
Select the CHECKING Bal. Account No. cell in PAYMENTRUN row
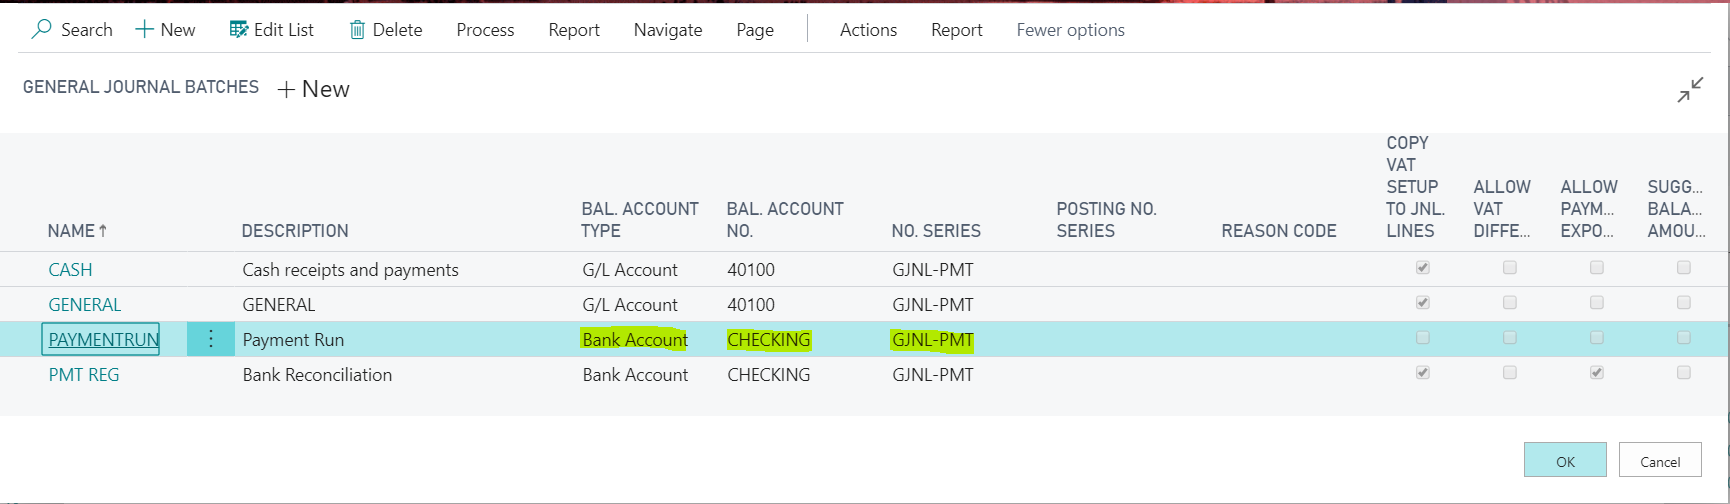(x=769, y=340)
